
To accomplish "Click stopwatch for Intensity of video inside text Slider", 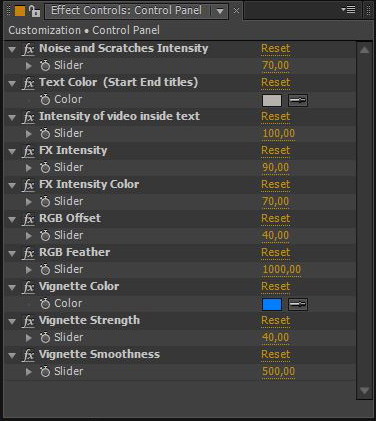I will pyautogui.click(x=45, y=134).
